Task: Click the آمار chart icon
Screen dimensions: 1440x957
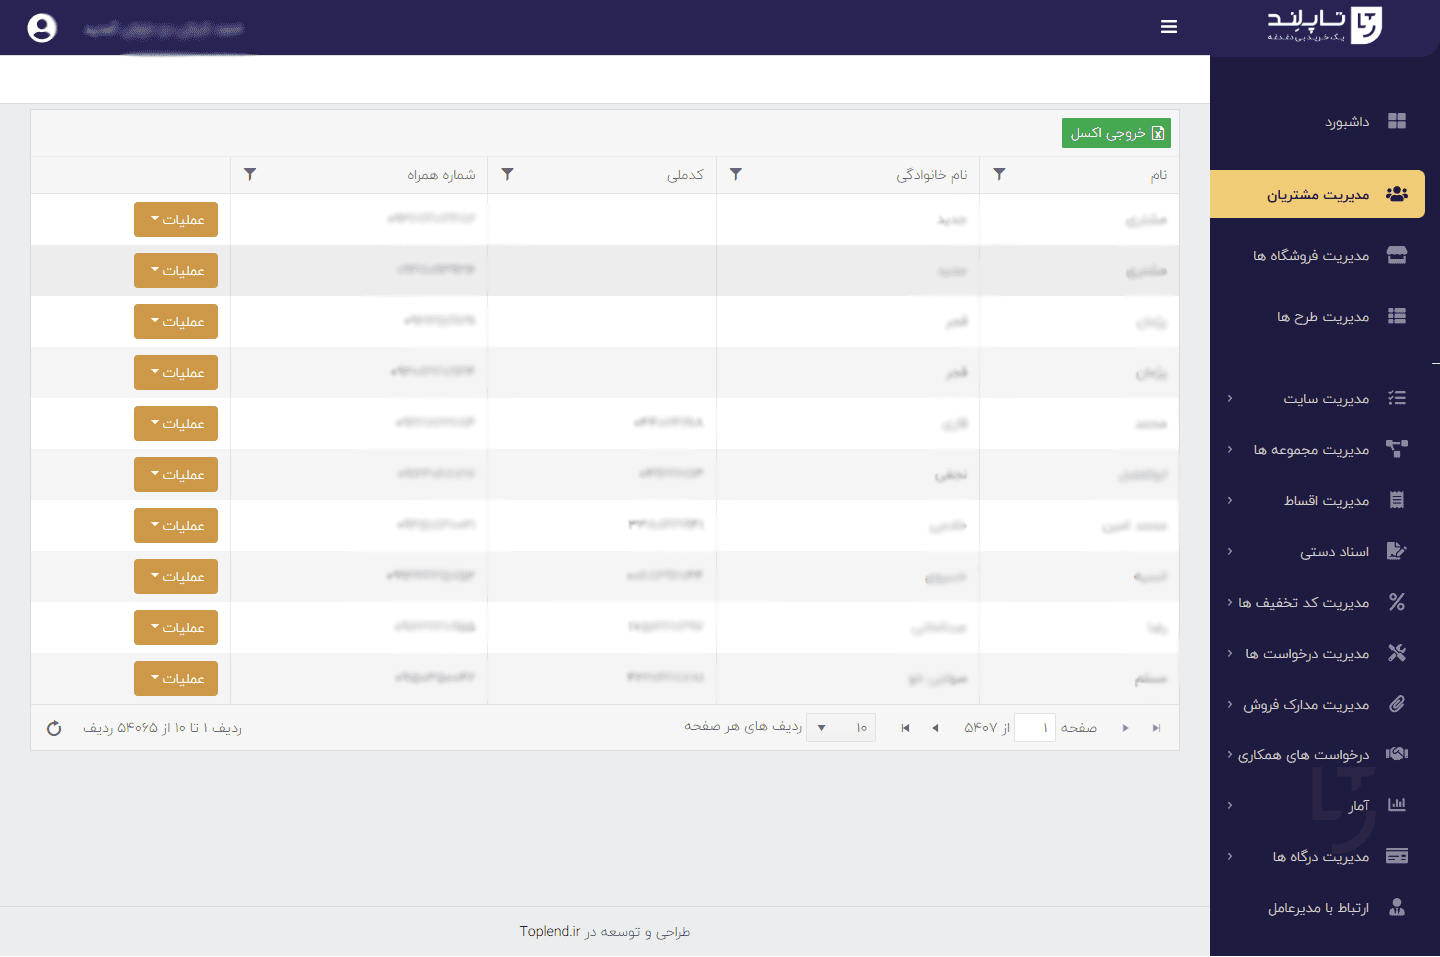Action: point(1397,805)
